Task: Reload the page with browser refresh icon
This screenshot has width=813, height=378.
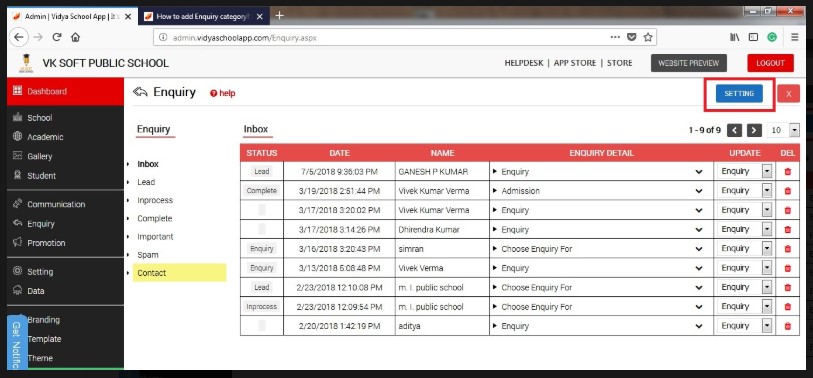Action: 57,37
